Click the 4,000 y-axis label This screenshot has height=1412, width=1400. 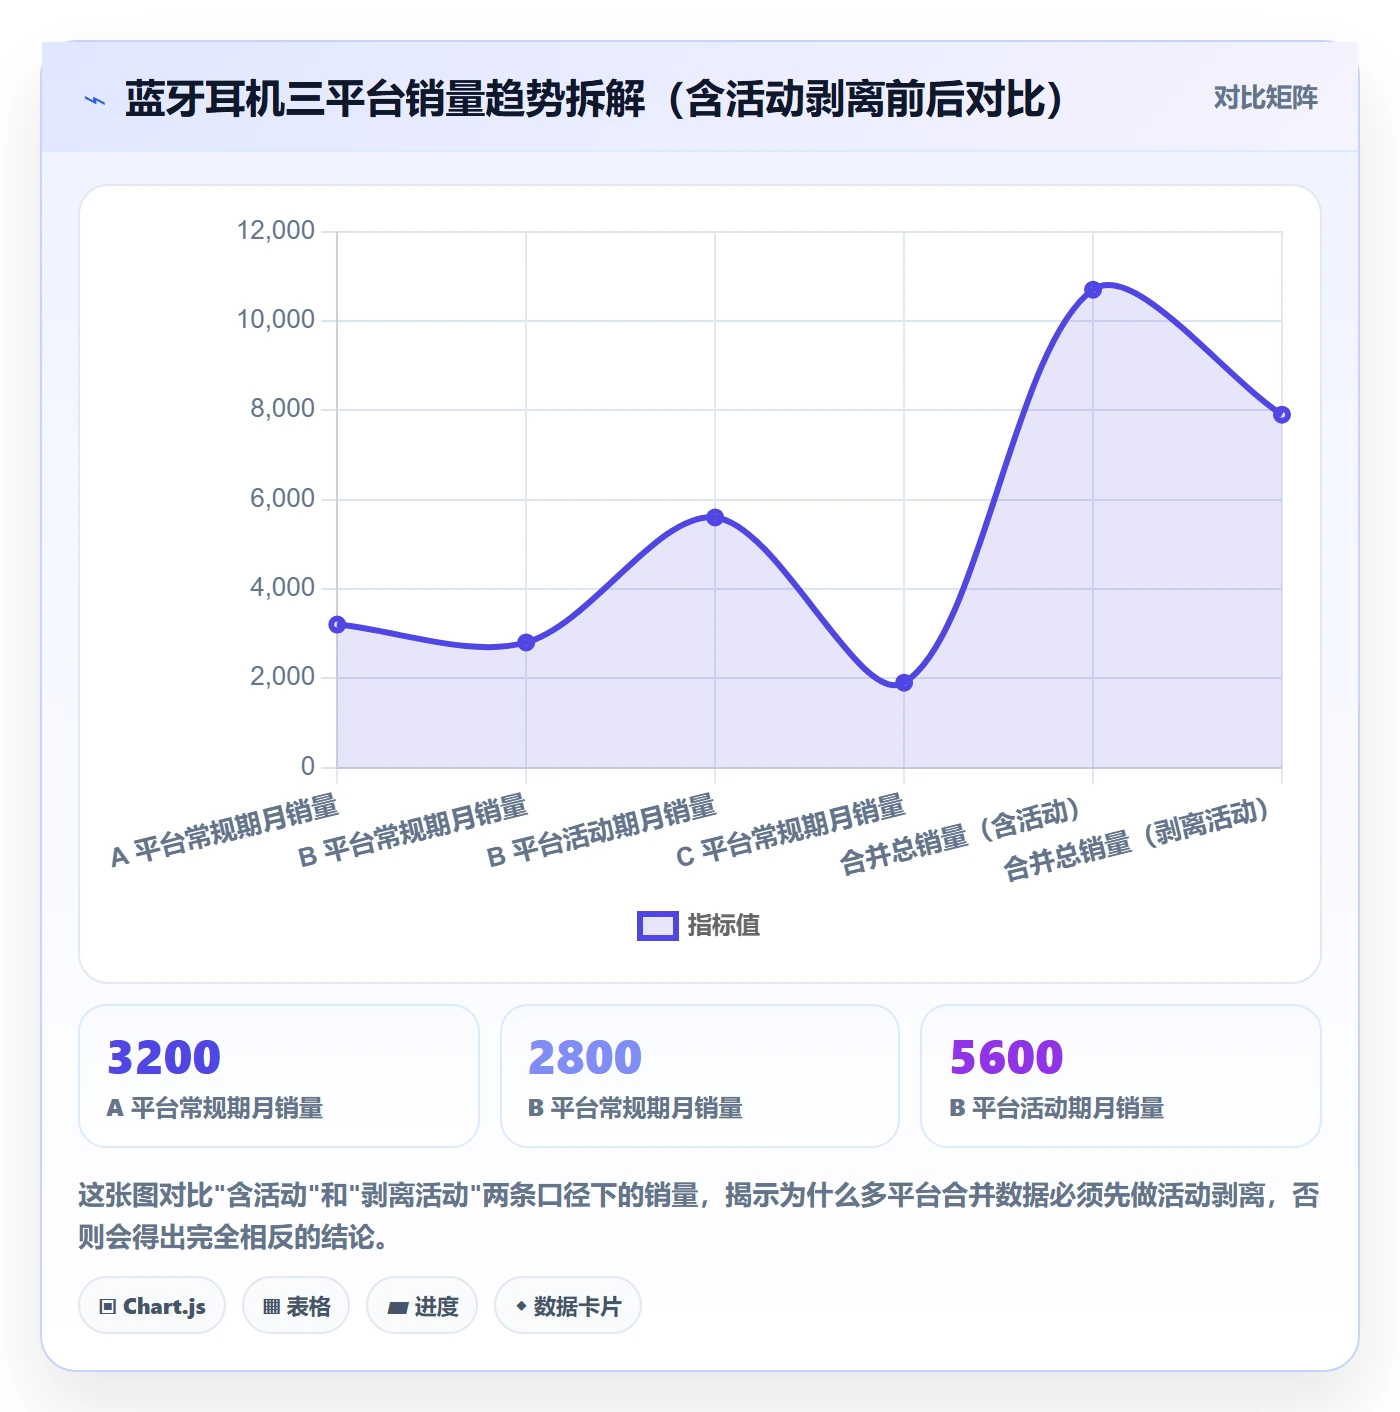click(283, 588)
